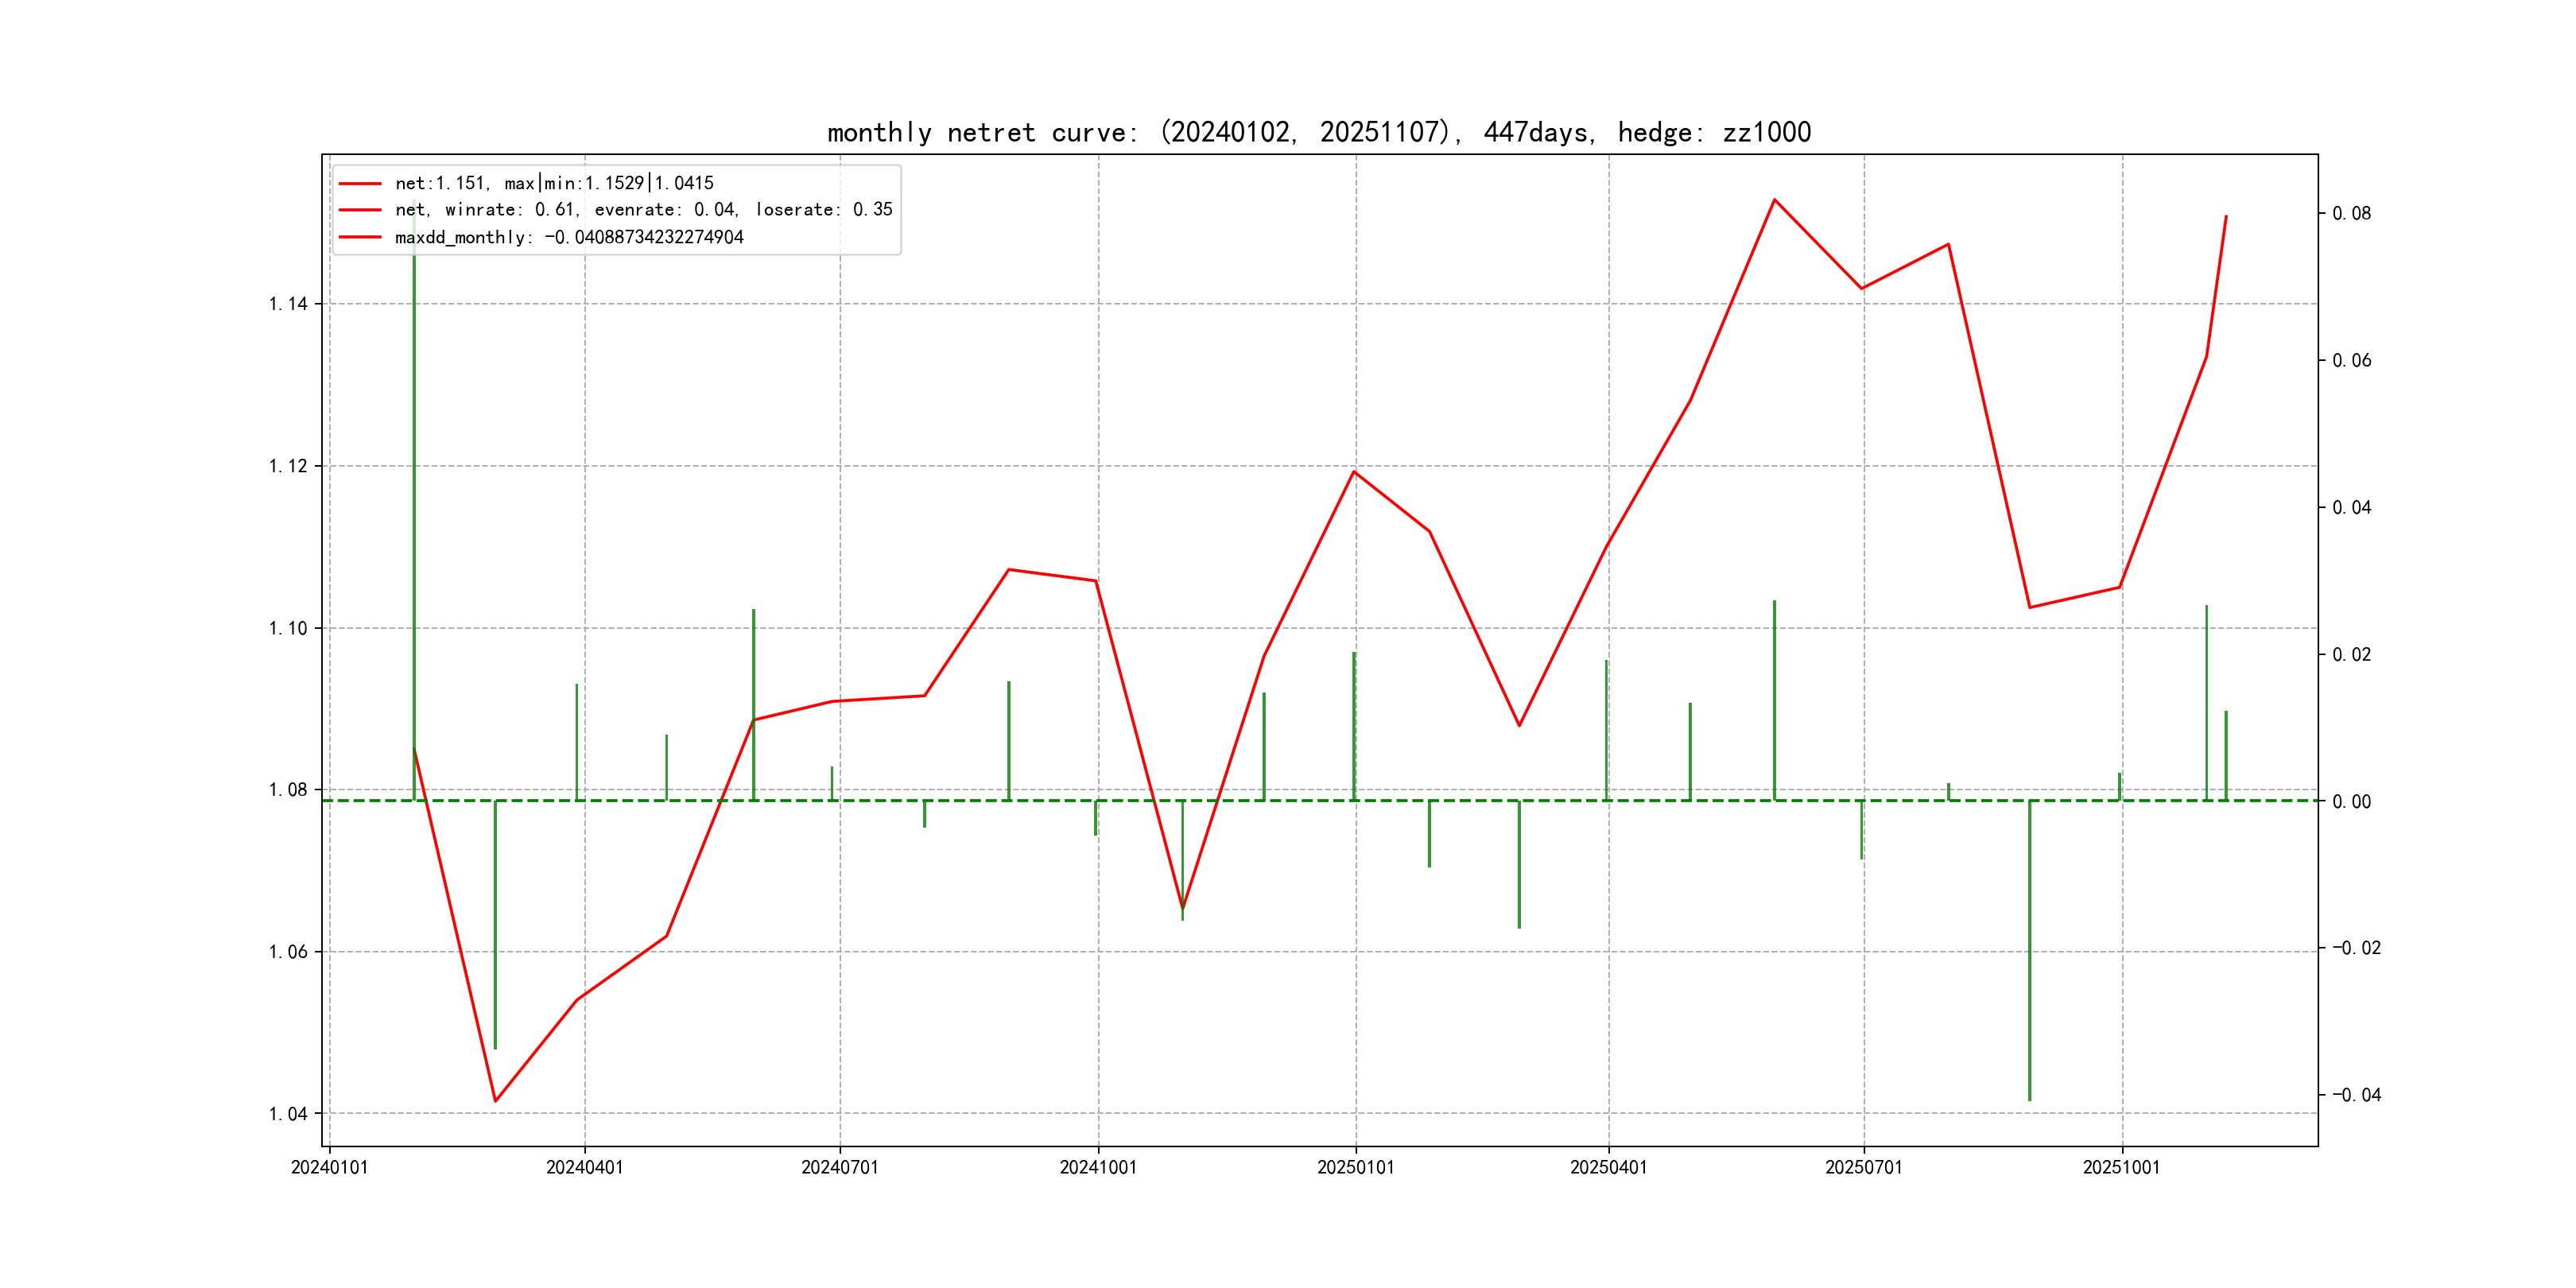Click the 20240401 x-axis date label
The width and height of the screenshot is (2576, 1288).
[x=584, y=1167]
